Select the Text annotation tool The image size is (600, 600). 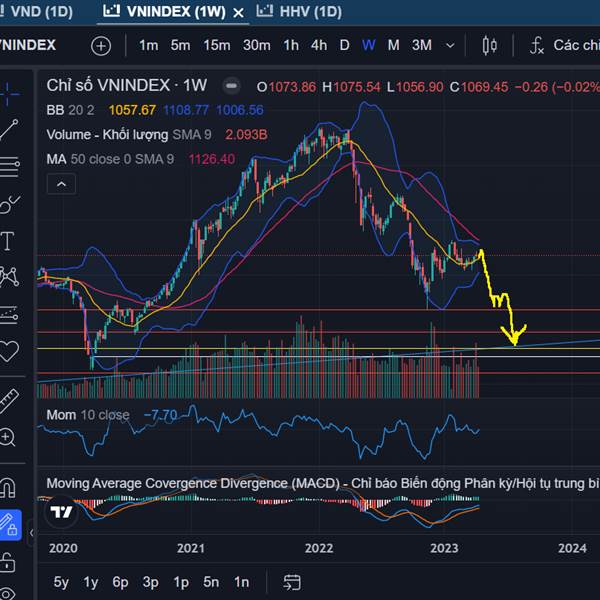(x=8, y=241)
